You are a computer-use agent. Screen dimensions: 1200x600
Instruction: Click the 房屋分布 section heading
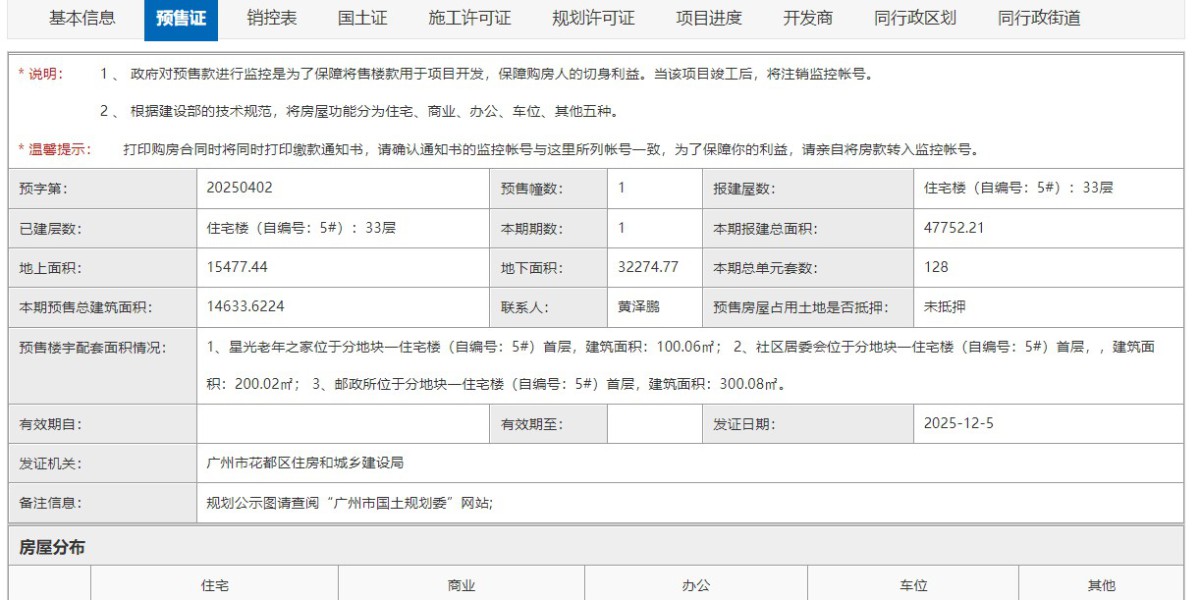pyautogui.click(x=52, y=547)
